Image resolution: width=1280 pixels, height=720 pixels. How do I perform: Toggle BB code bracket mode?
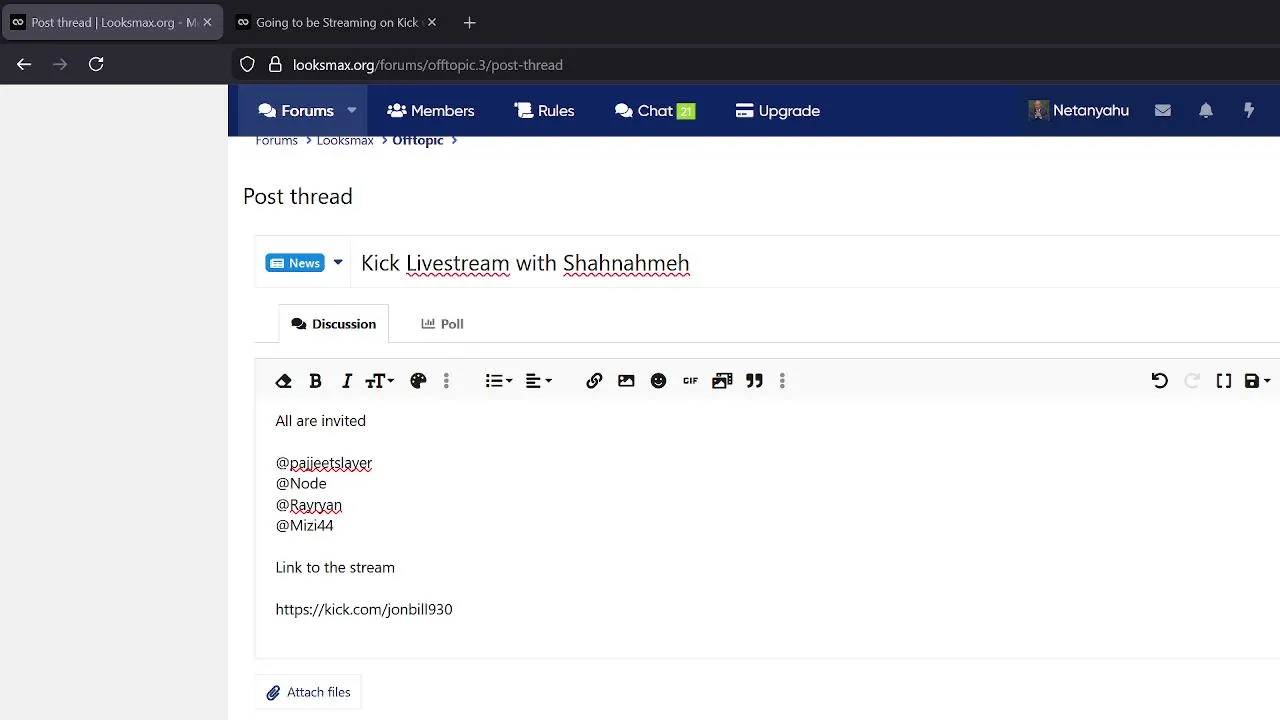[1223, 381]
